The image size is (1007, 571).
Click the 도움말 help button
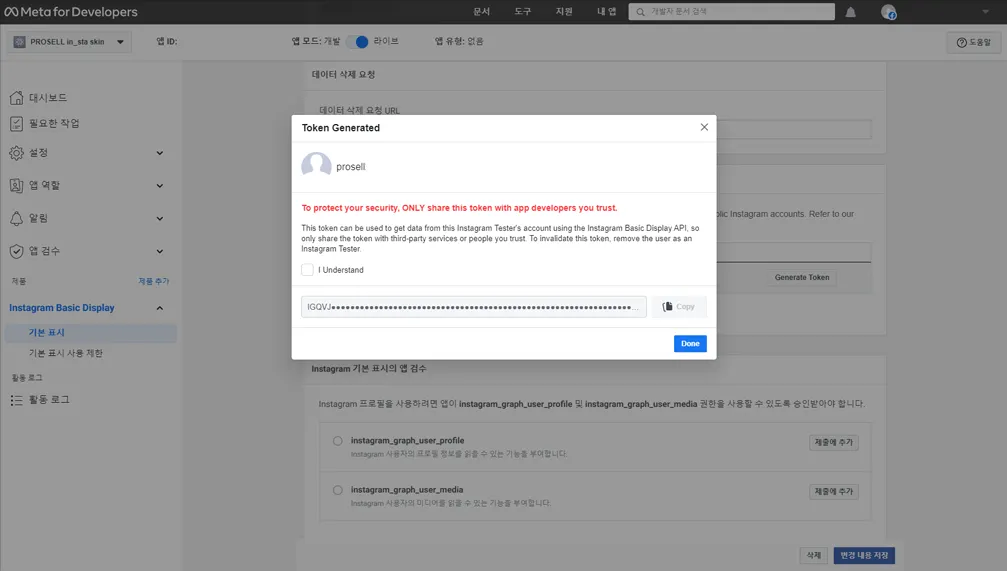point(974,42)
